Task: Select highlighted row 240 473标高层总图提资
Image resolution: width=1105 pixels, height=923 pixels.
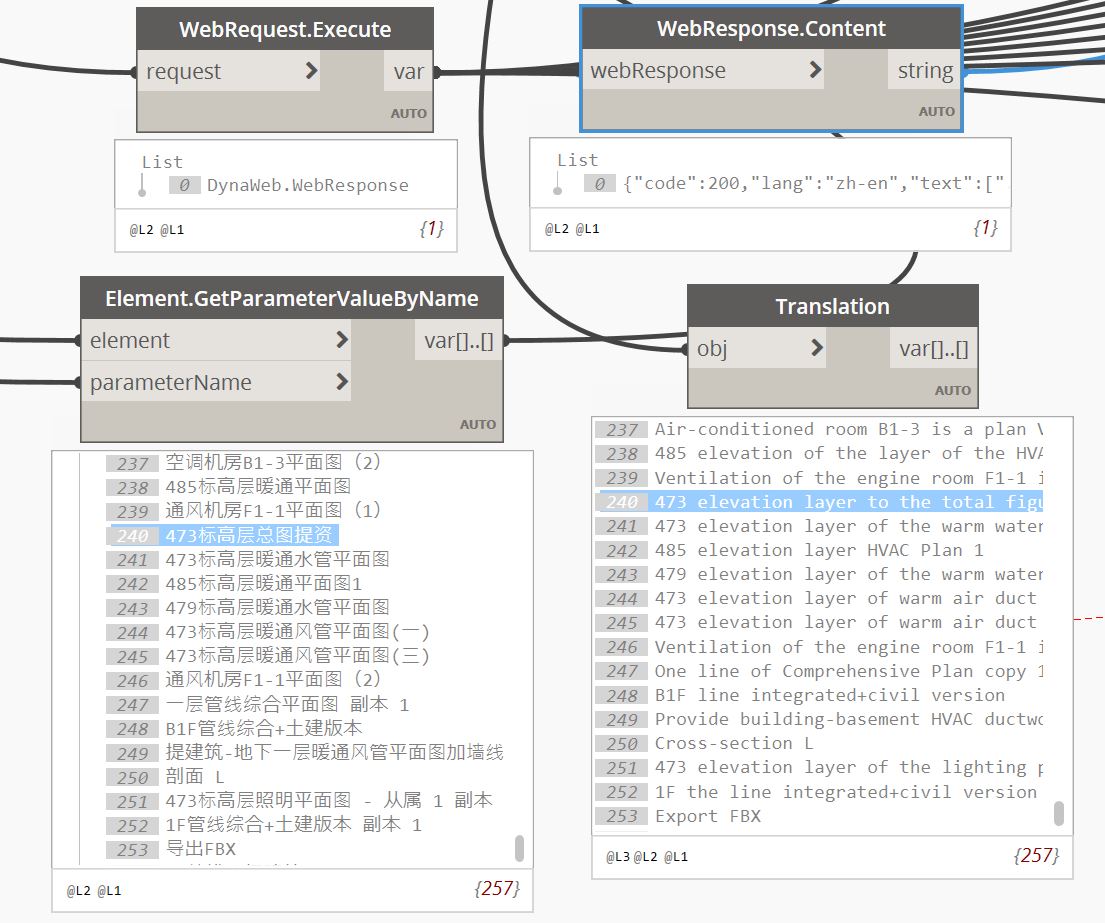Action: click(224, 535)
